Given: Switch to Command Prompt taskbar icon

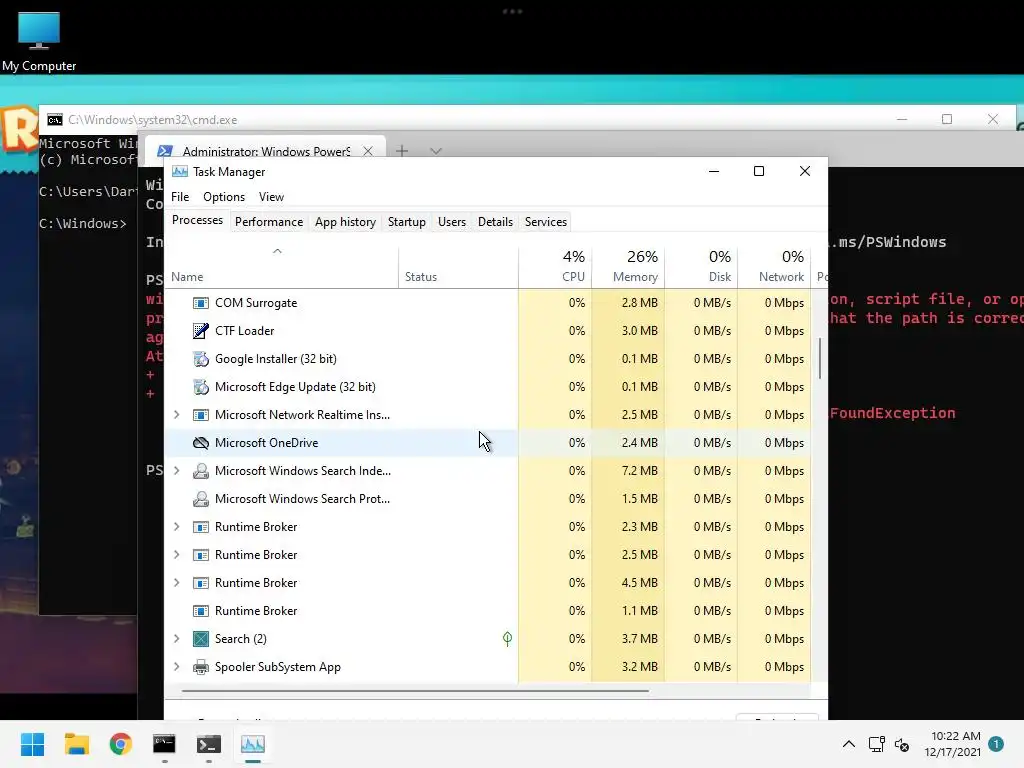Looking at the screenshot, I should point(165,744).
